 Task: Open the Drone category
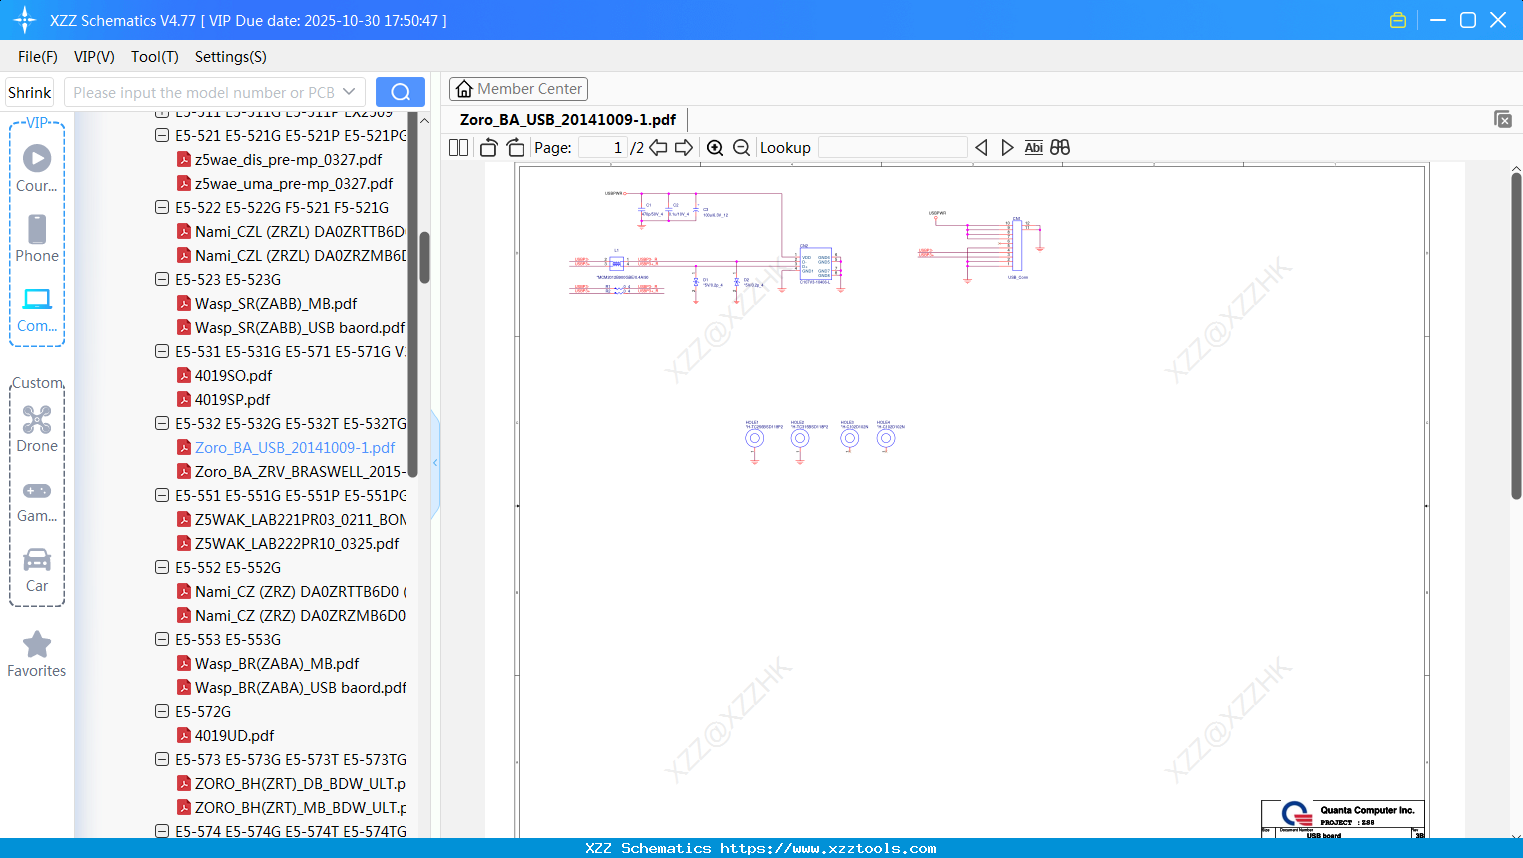(x=37, y=429)
